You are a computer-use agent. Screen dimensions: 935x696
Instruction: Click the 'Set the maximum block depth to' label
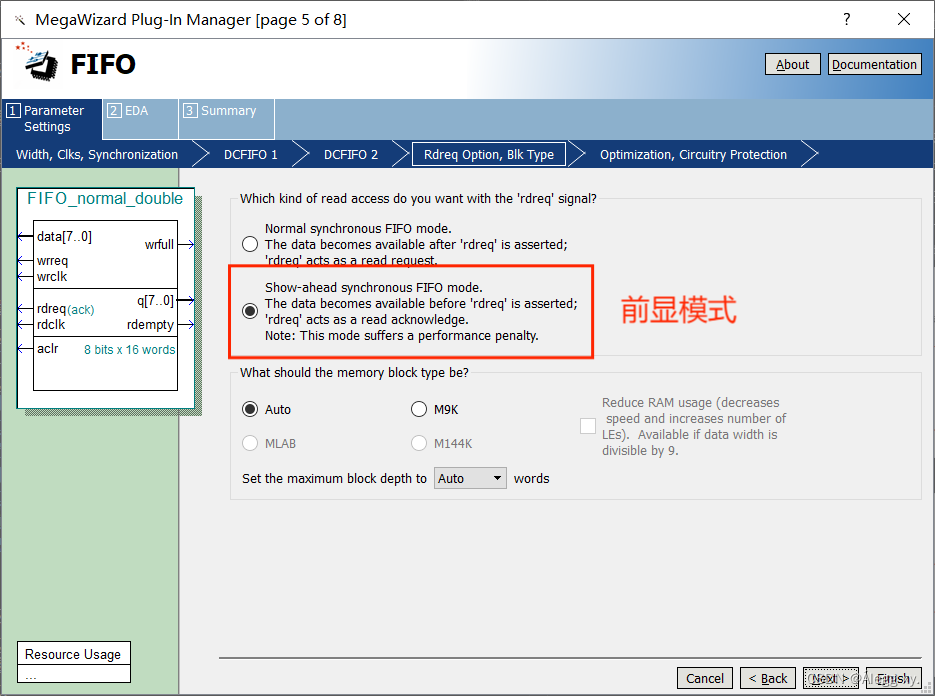(335, 478)
